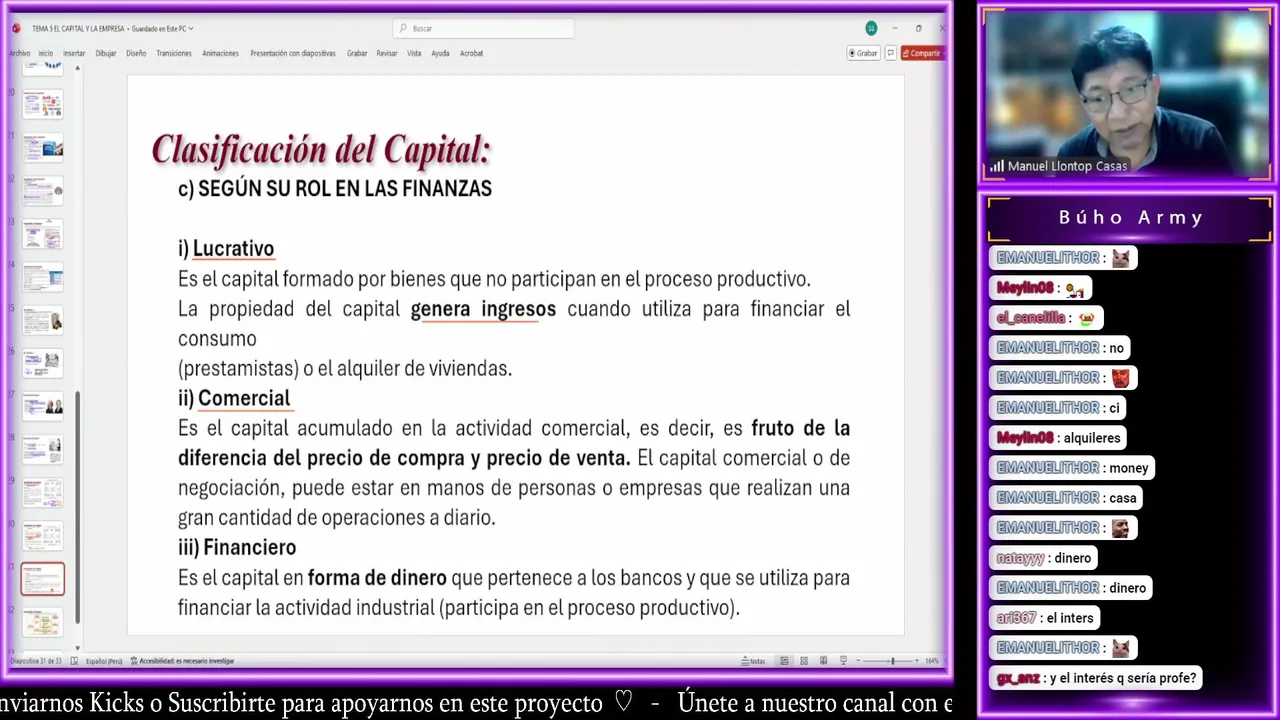Start slideshow from the status bar icon
This screenshot has height=720, width=1280.
point(843,661)
